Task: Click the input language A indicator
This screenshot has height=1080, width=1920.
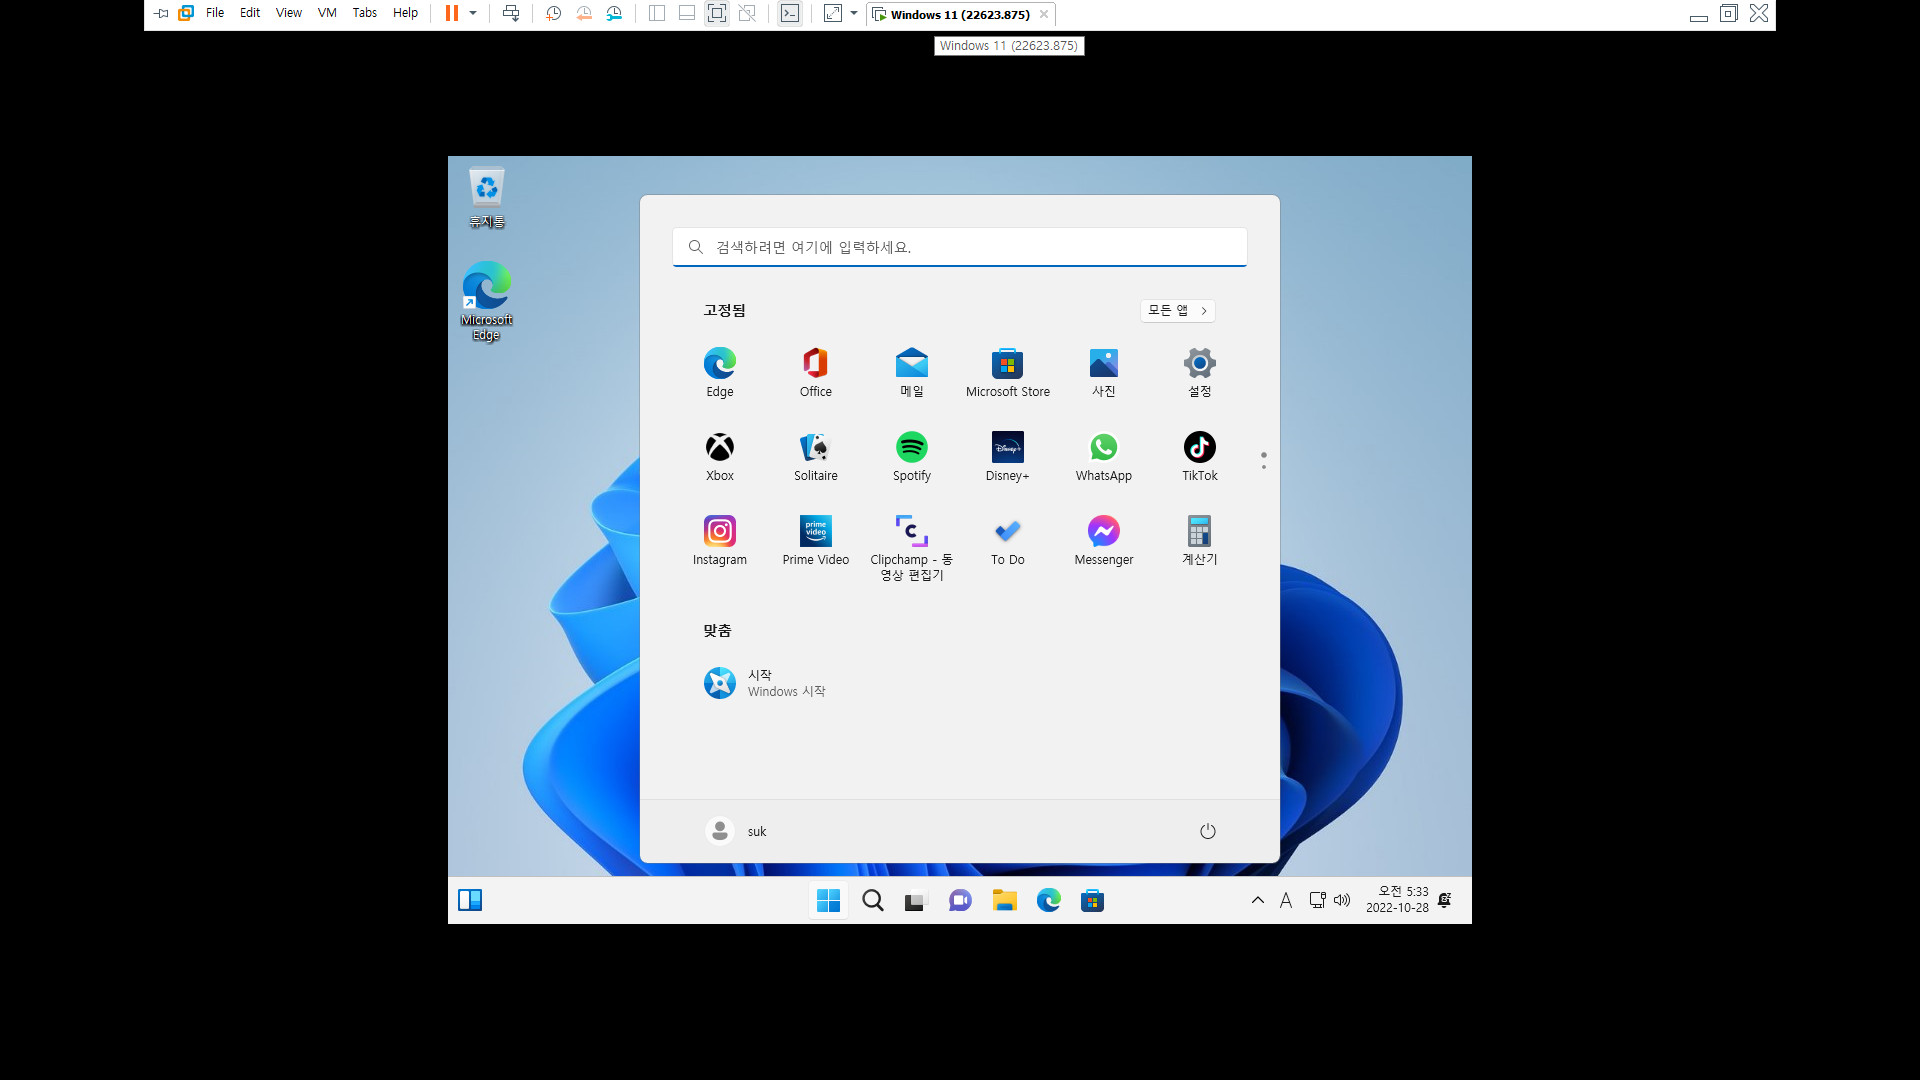Action: click(x=1286, y=900)
